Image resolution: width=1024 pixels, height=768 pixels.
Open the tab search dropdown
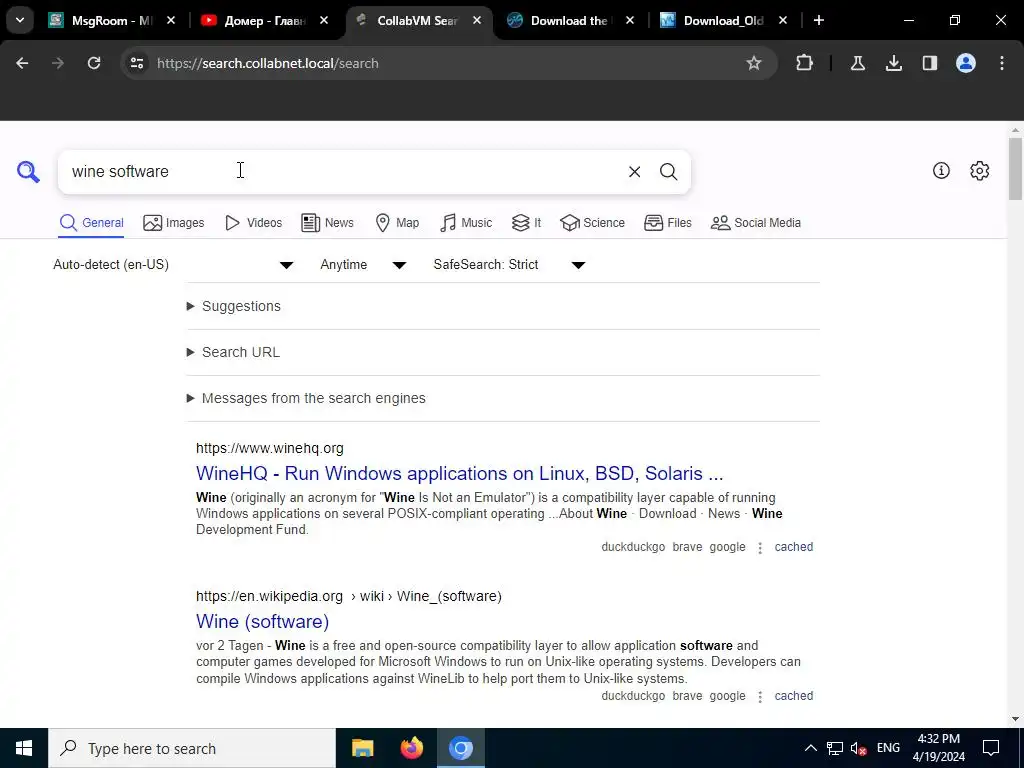click(x=20, y=20)
